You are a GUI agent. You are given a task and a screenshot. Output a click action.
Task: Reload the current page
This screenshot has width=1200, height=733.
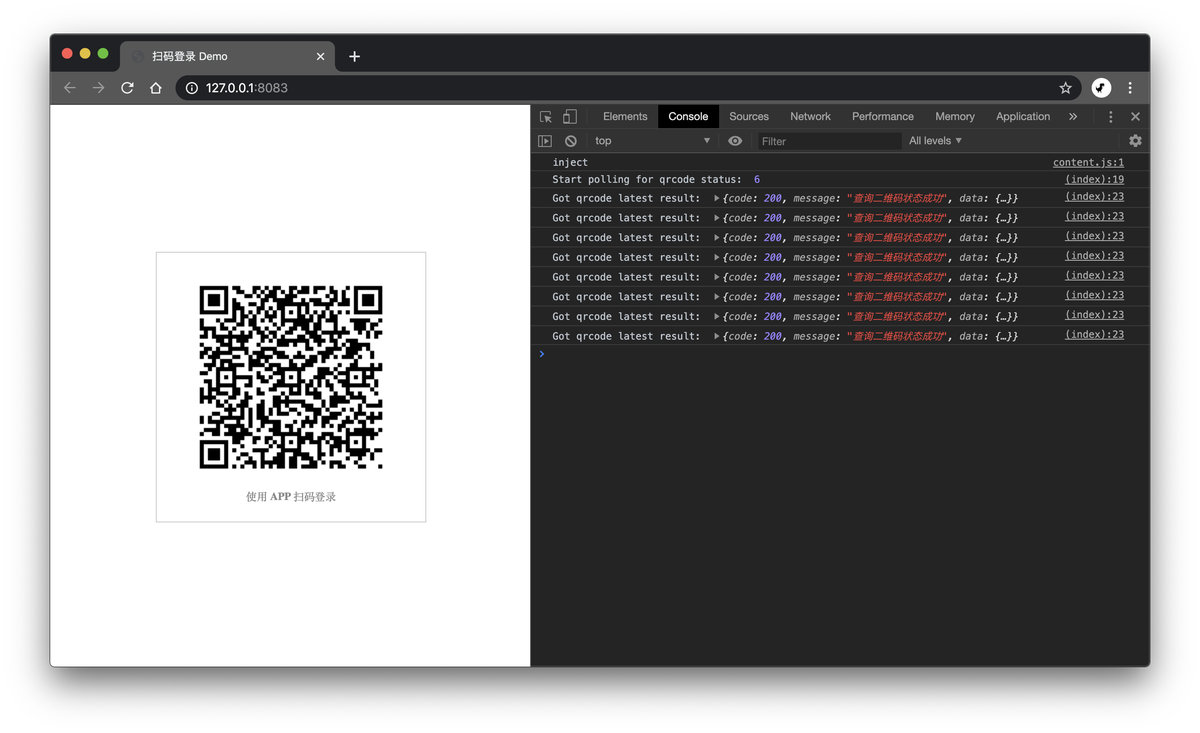pos(127,88)
